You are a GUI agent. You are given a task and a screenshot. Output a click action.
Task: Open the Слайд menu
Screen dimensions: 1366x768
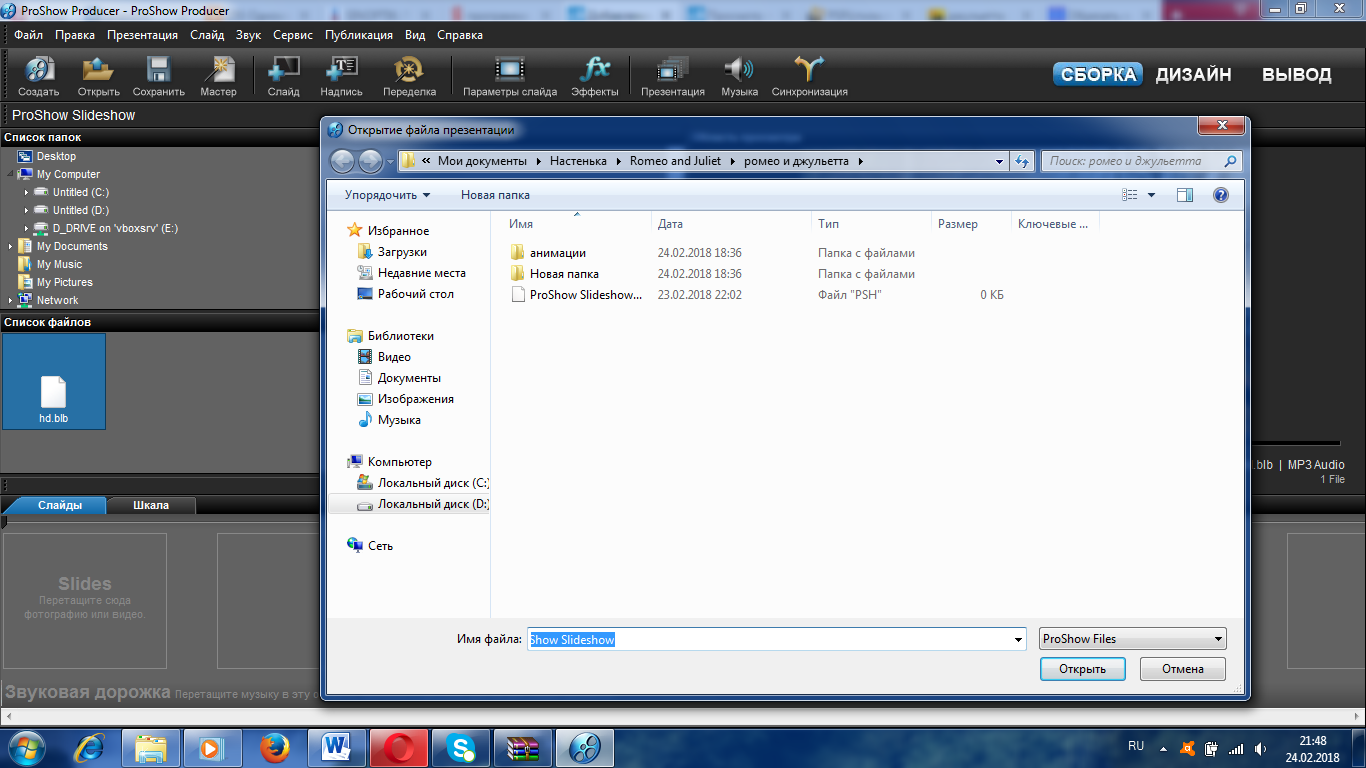pos(207,35)
